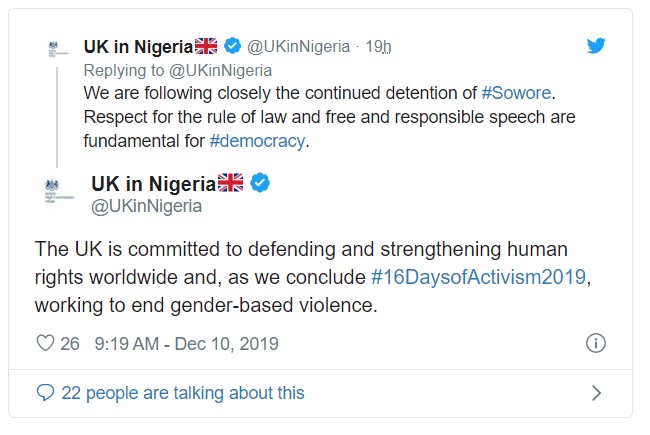
Task: Open the #democracy hashtag
Action: 257,140
